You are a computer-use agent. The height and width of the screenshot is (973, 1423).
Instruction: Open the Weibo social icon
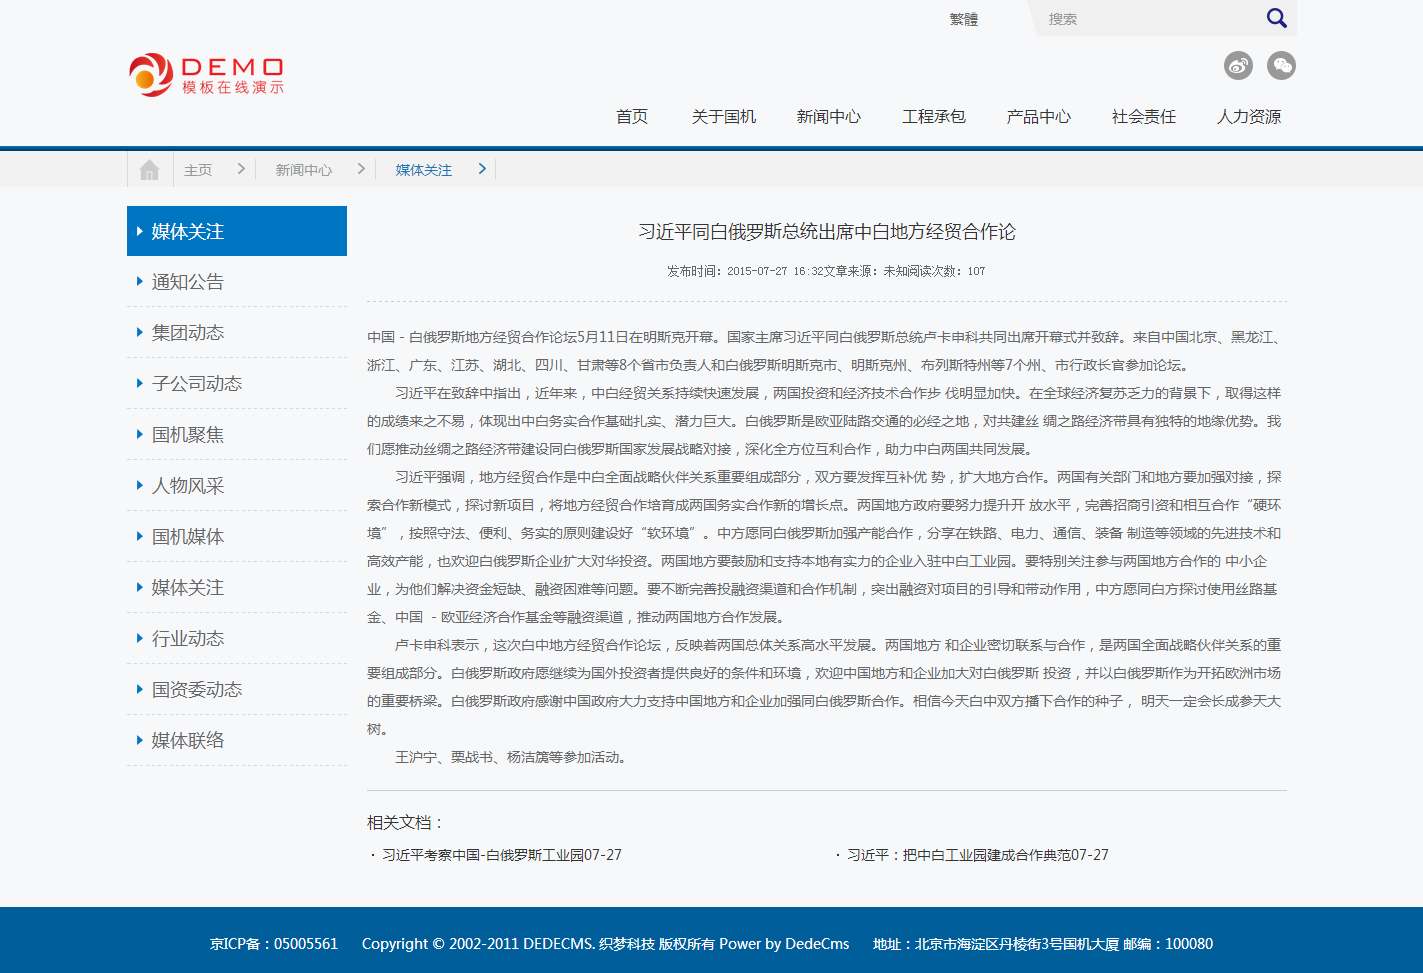[x=1238, y=66]
